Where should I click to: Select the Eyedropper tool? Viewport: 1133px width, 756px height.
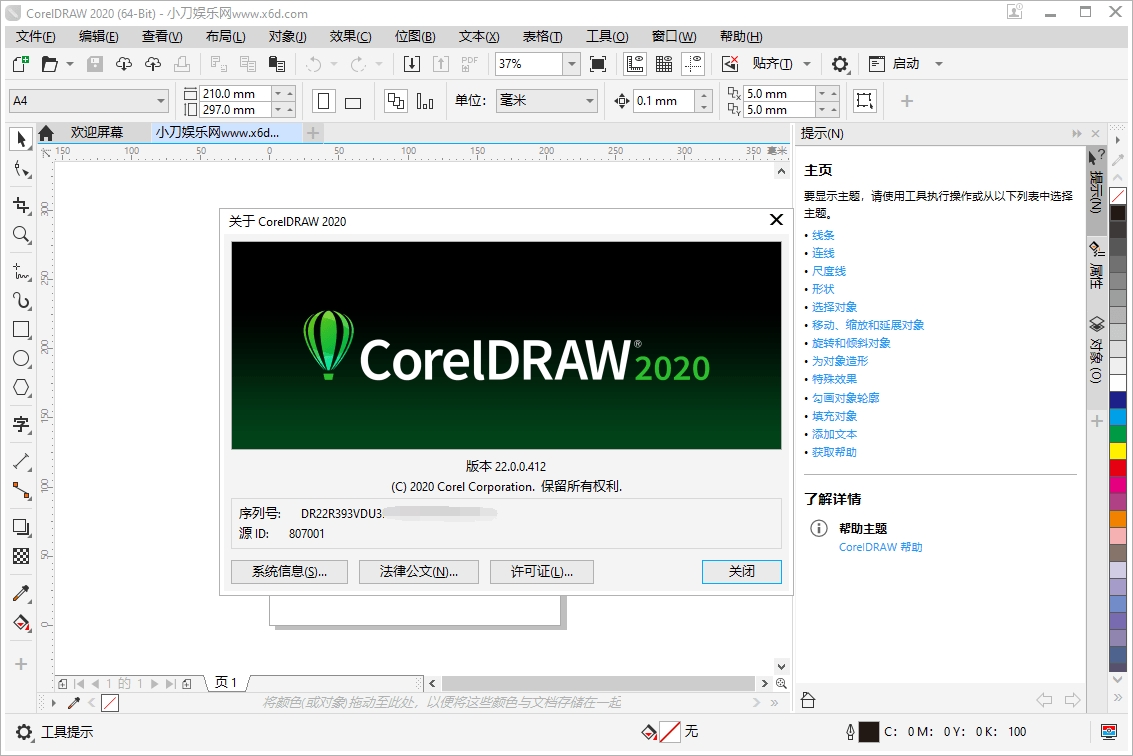click(x=21, y=593)
